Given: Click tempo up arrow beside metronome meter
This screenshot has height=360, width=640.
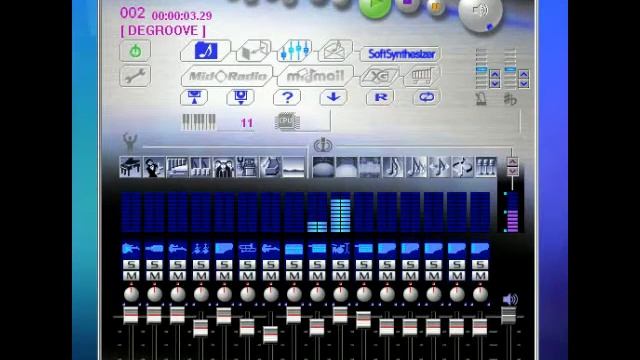Looking at the screenshot, I should pyautogui.click(x=495, y=74).
